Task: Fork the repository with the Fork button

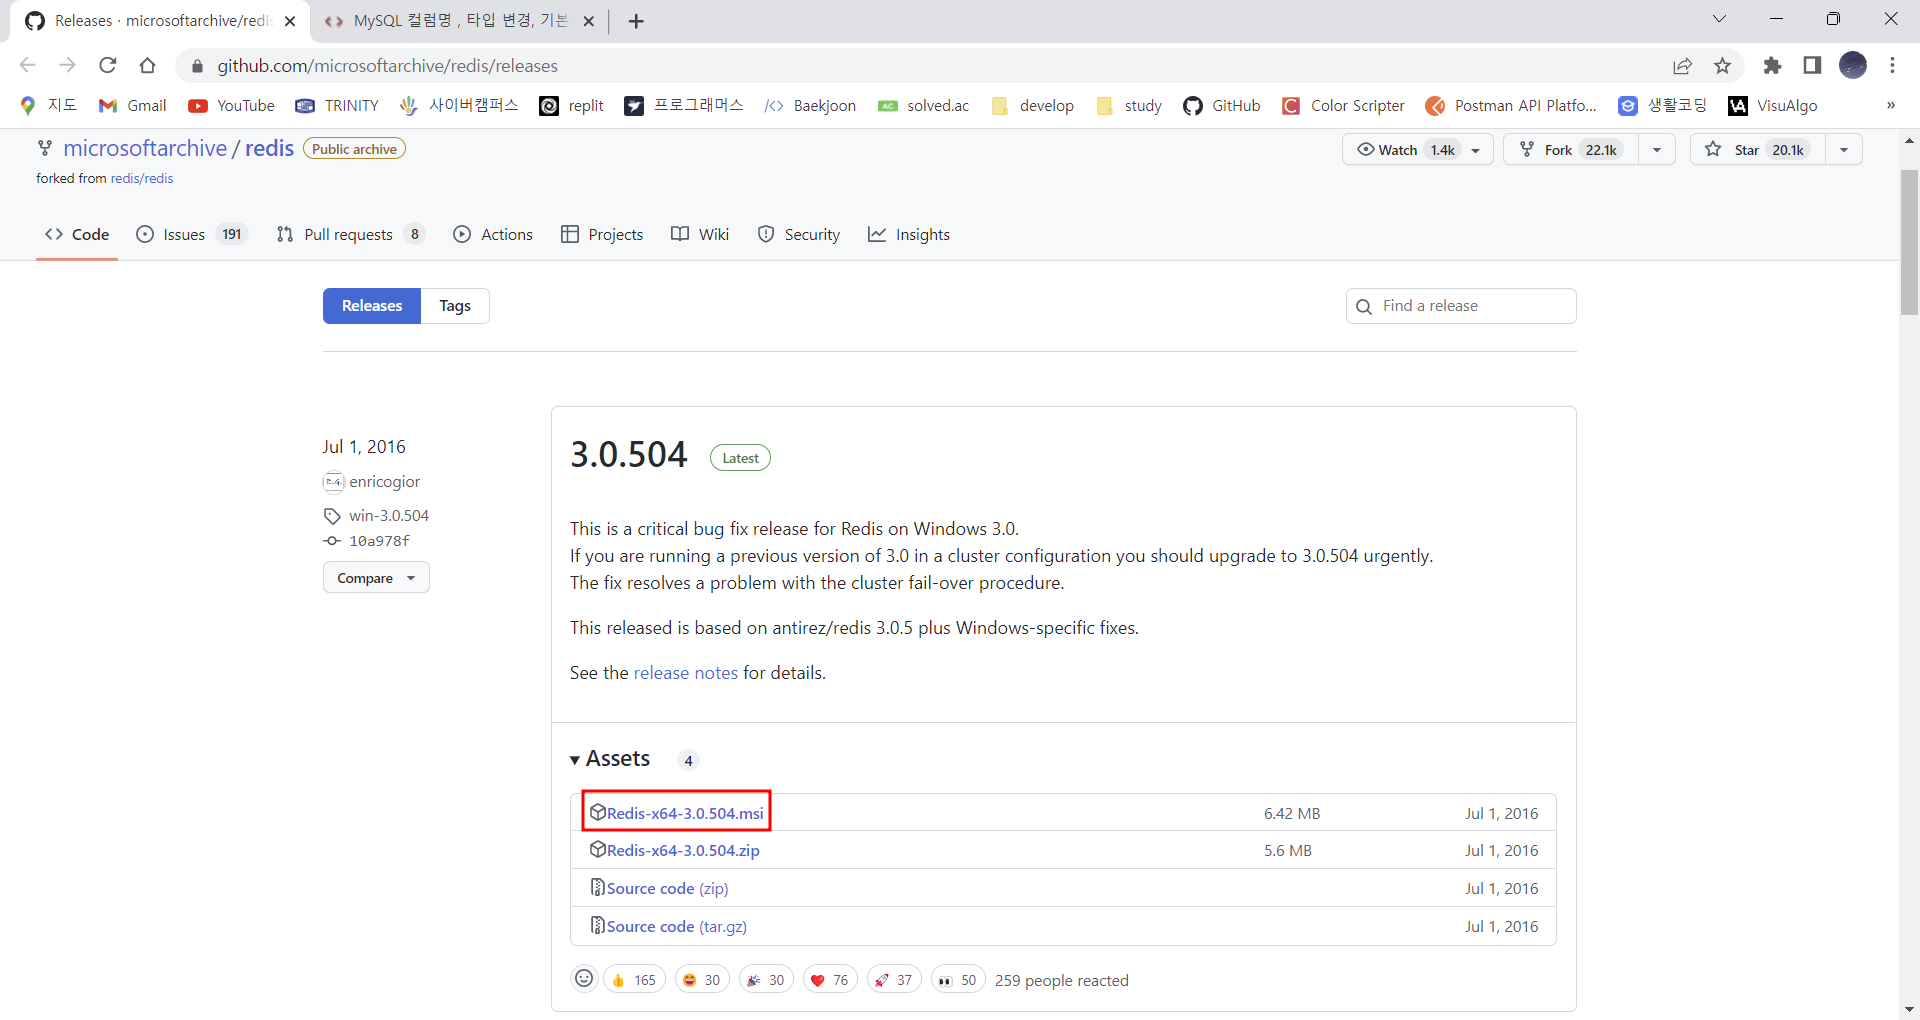Action: [1571, 150]
